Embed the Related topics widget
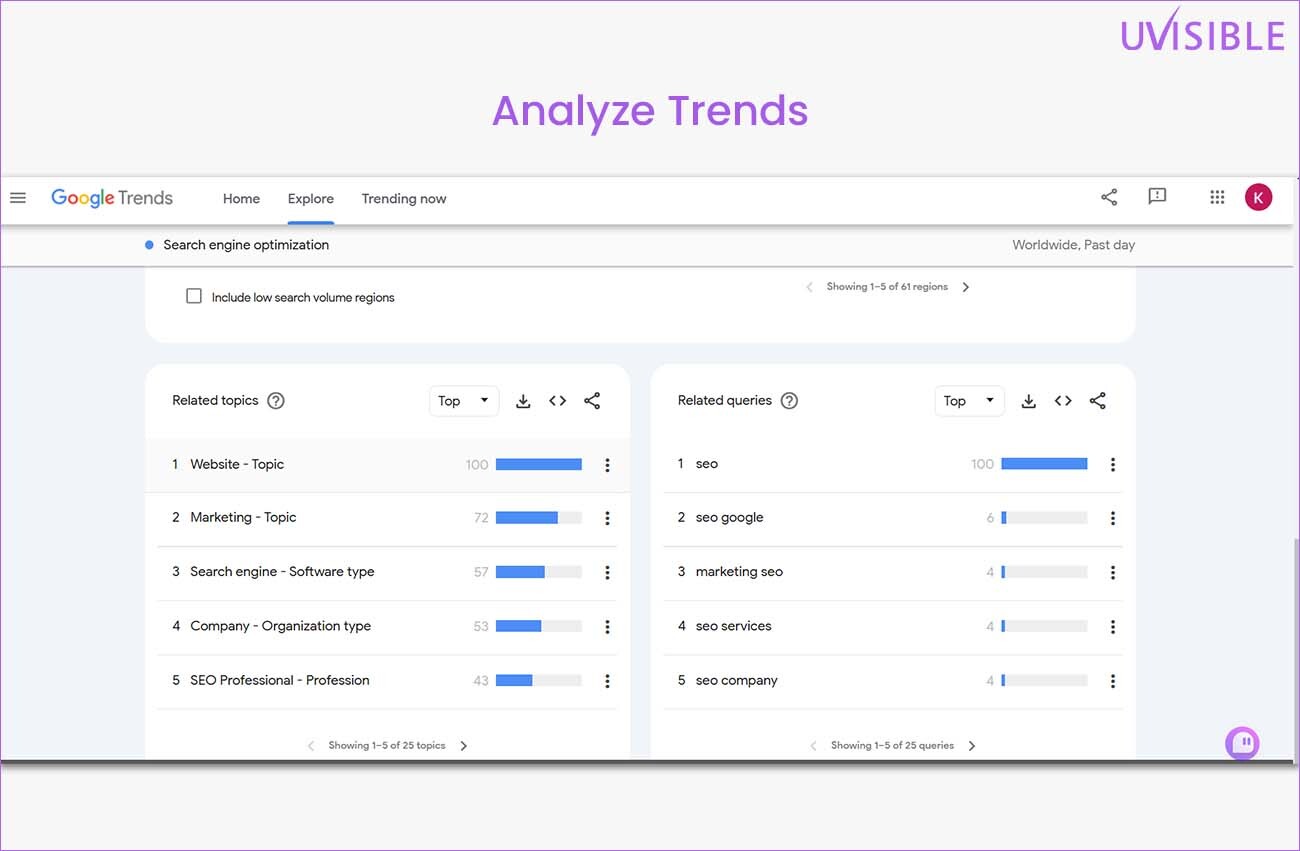The height and width of the screenshot is (851, 1300). [558, 401]
